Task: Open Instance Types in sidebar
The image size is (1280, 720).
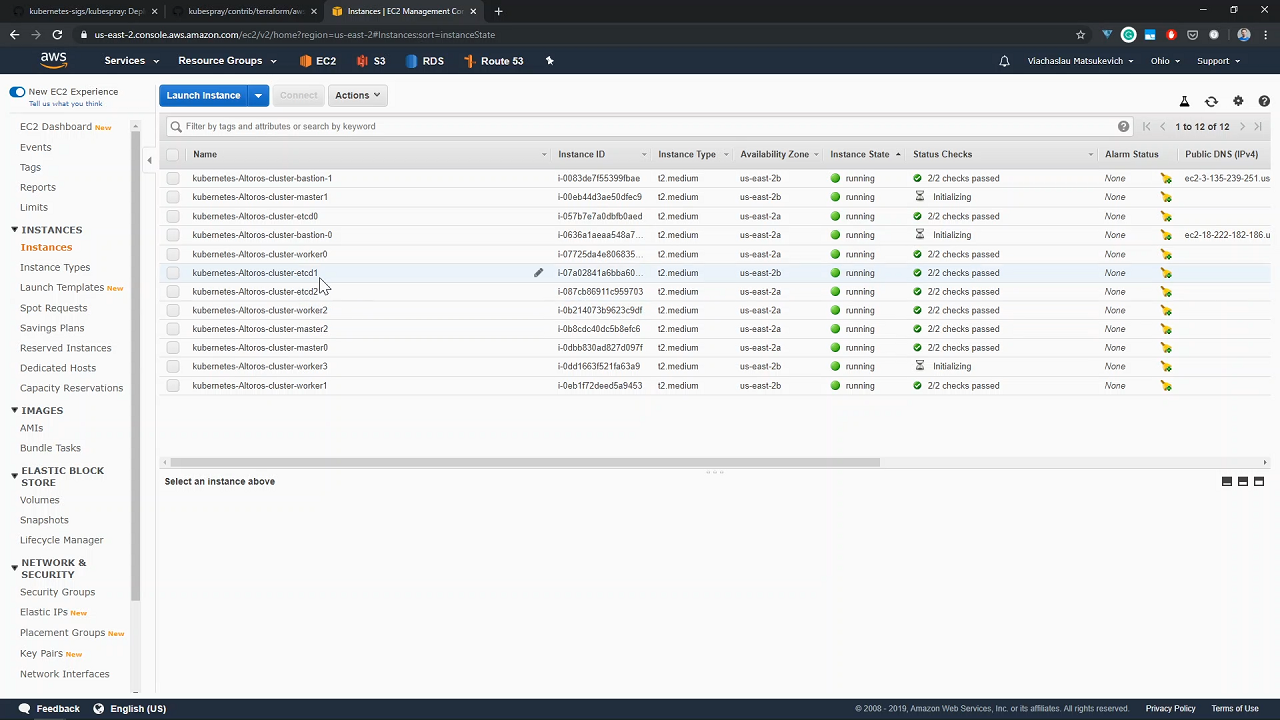Action: (55, 267)
